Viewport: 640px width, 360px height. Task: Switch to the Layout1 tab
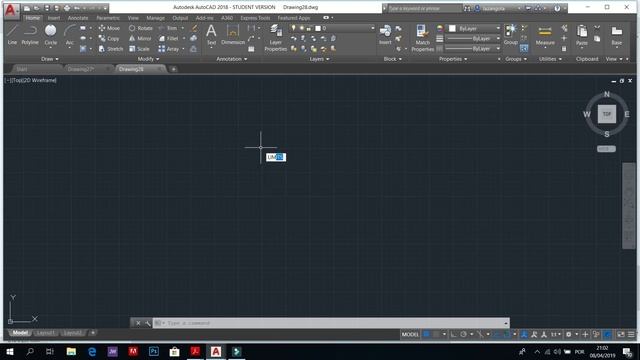(x=45, y=333)
